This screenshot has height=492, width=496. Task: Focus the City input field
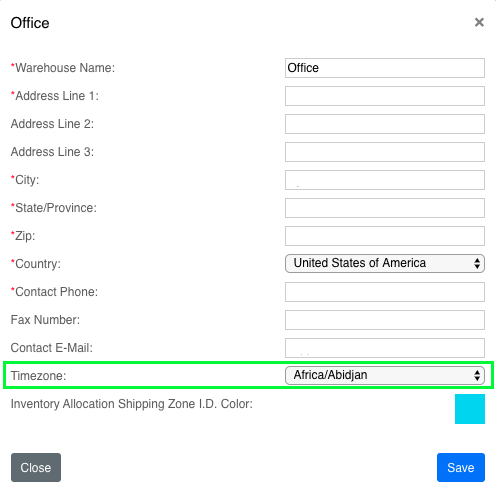[385, 180]
